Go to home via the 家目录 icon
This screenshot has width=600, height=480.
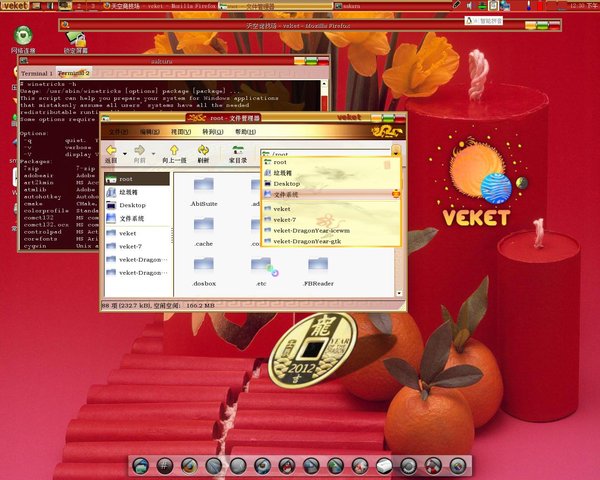click(238, 151)
